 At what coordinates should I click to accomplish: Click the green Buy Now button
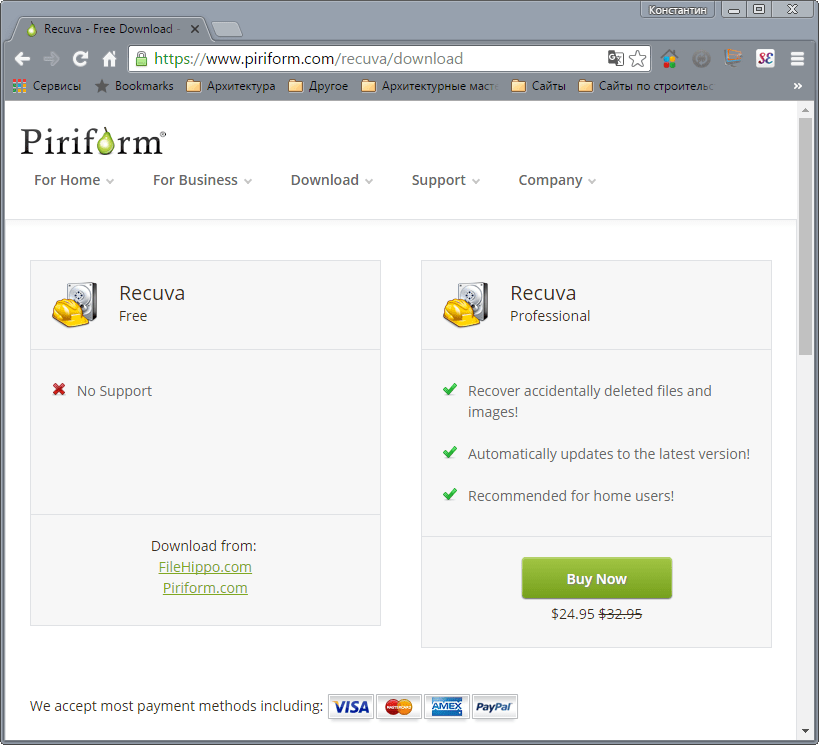coord(596,578)
